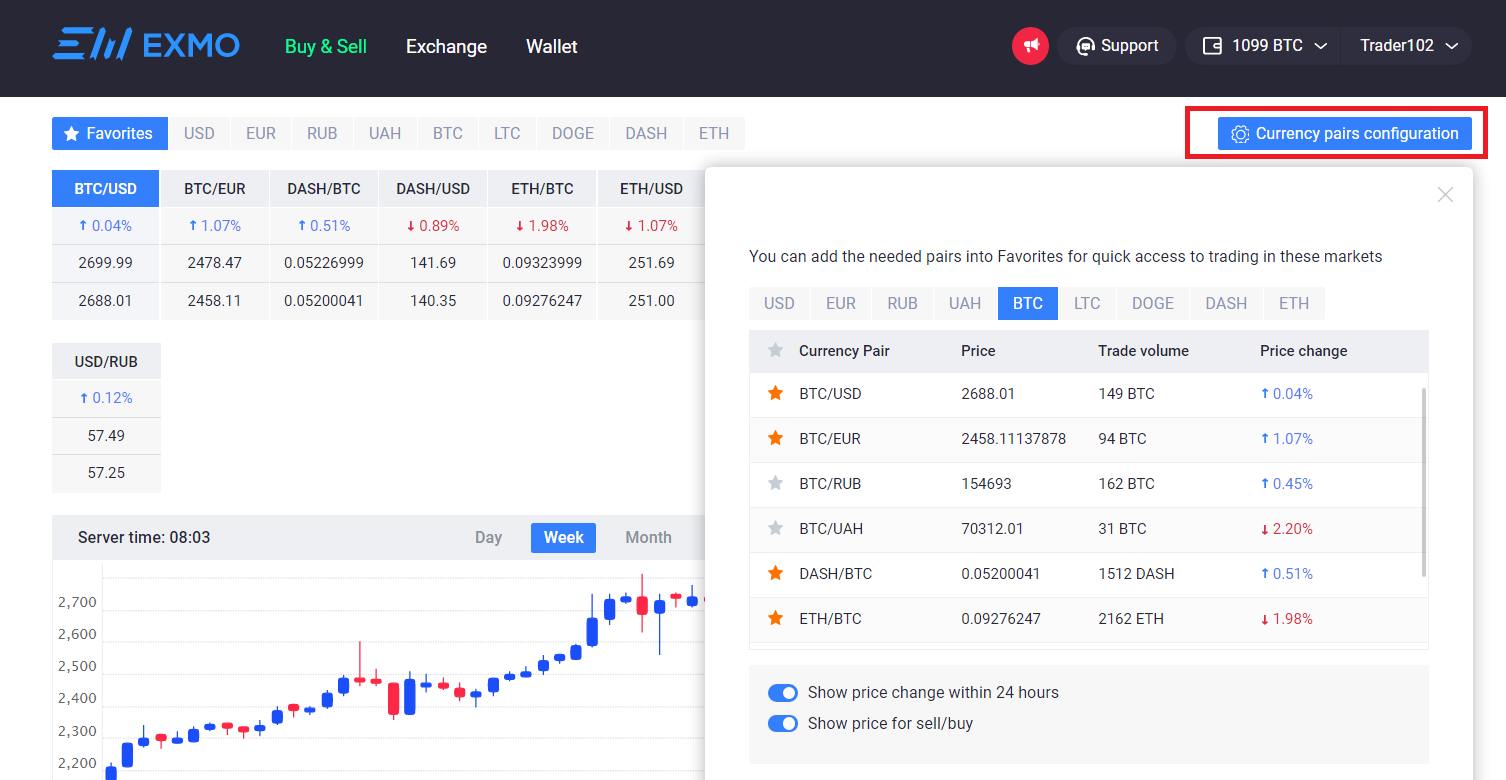The image size is (1506, 780).
Task: Remove ETH/BTC from favorites via star
Action: point(775,618)
